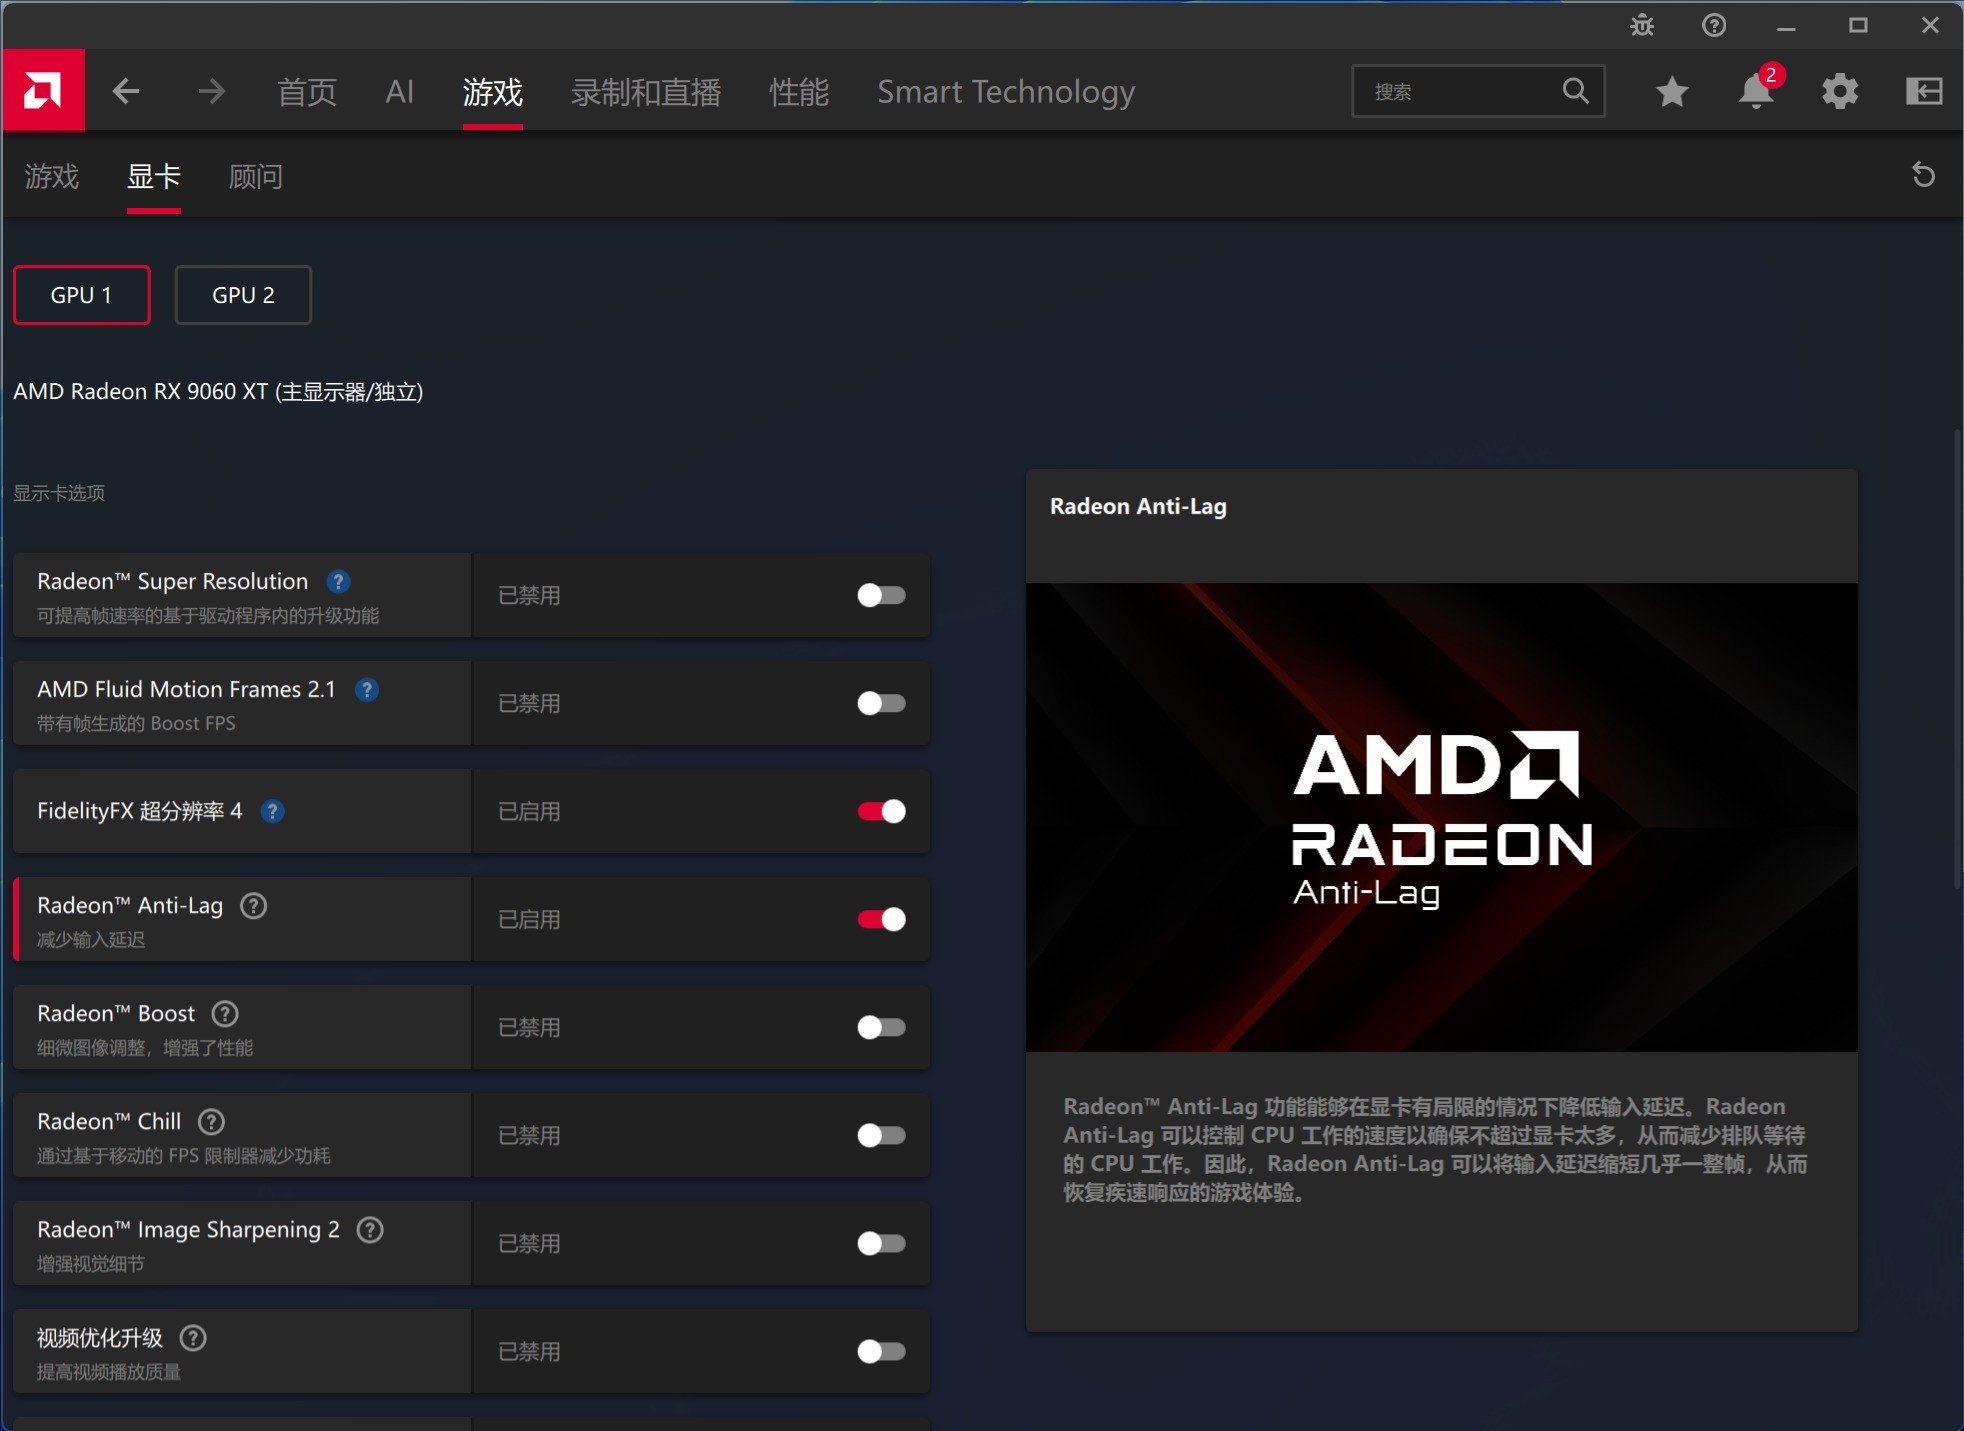1964x1431 pixels.
Task: Select the 游戏 main tab
Action: pyautogui.click(x=492, y=92)
